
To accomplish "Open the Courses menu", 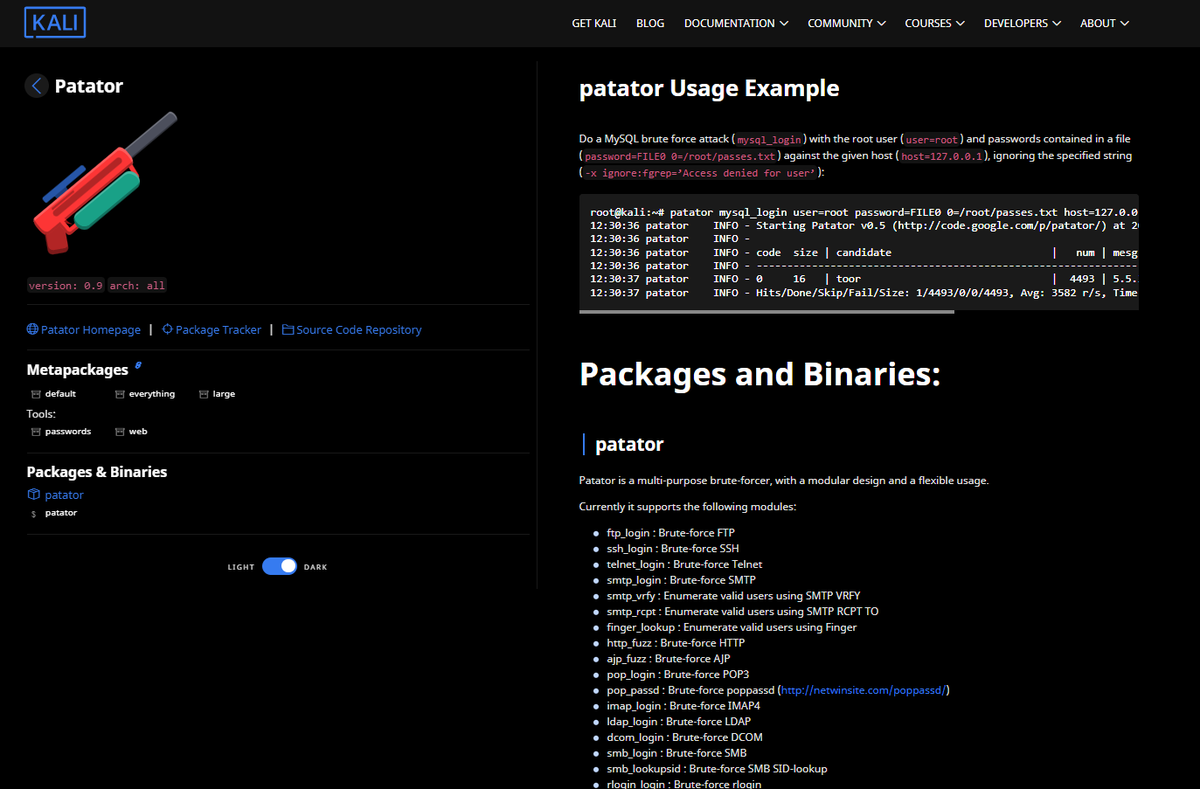I will tap(935, 23).
